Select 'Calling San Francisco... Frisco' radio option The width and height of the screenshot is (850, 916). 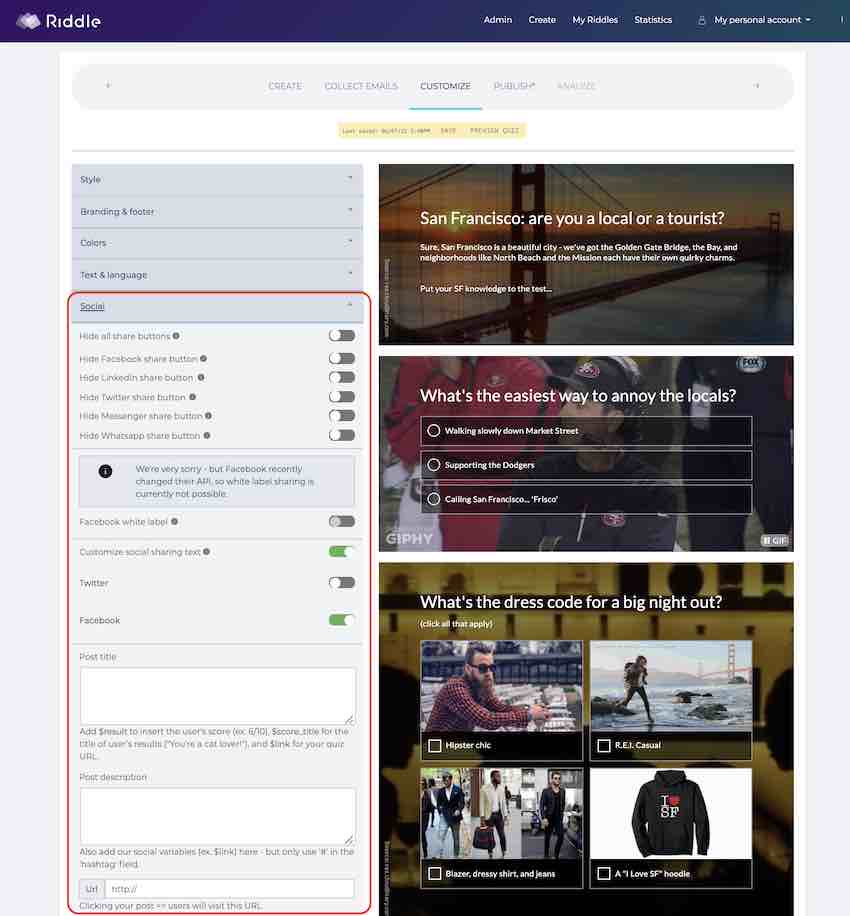pyautogui.click(x=433, y=499)
